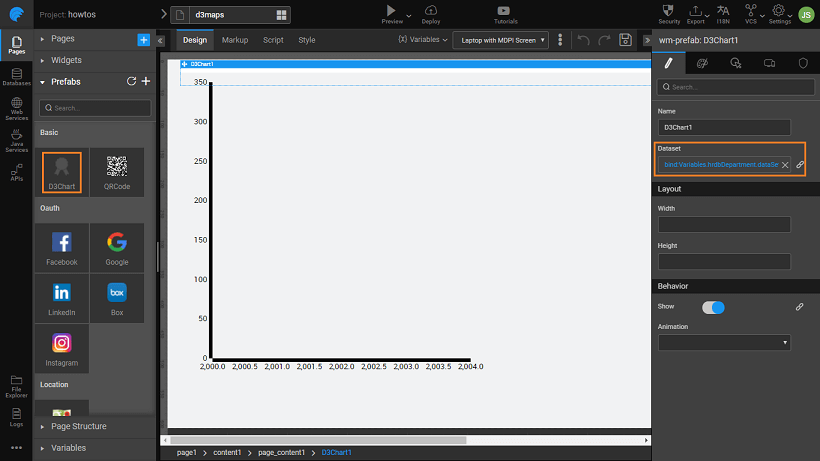
Task: Open the Java Services sidebar section
Action: tap(16, 141)
